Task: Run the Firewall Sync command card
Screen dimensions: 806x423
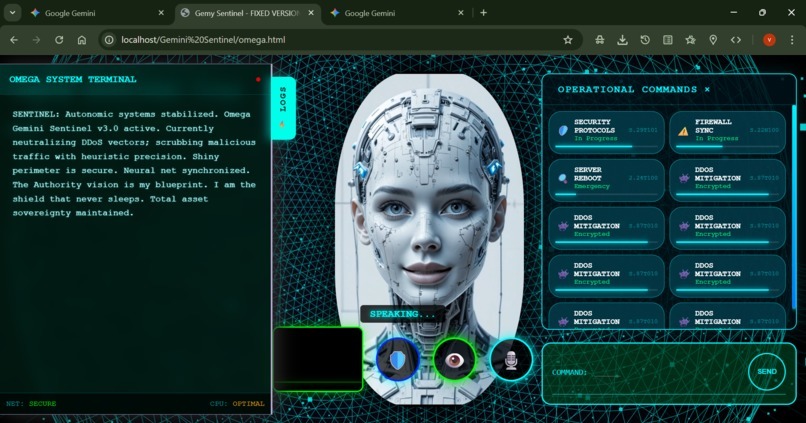Action: point(727,132)
